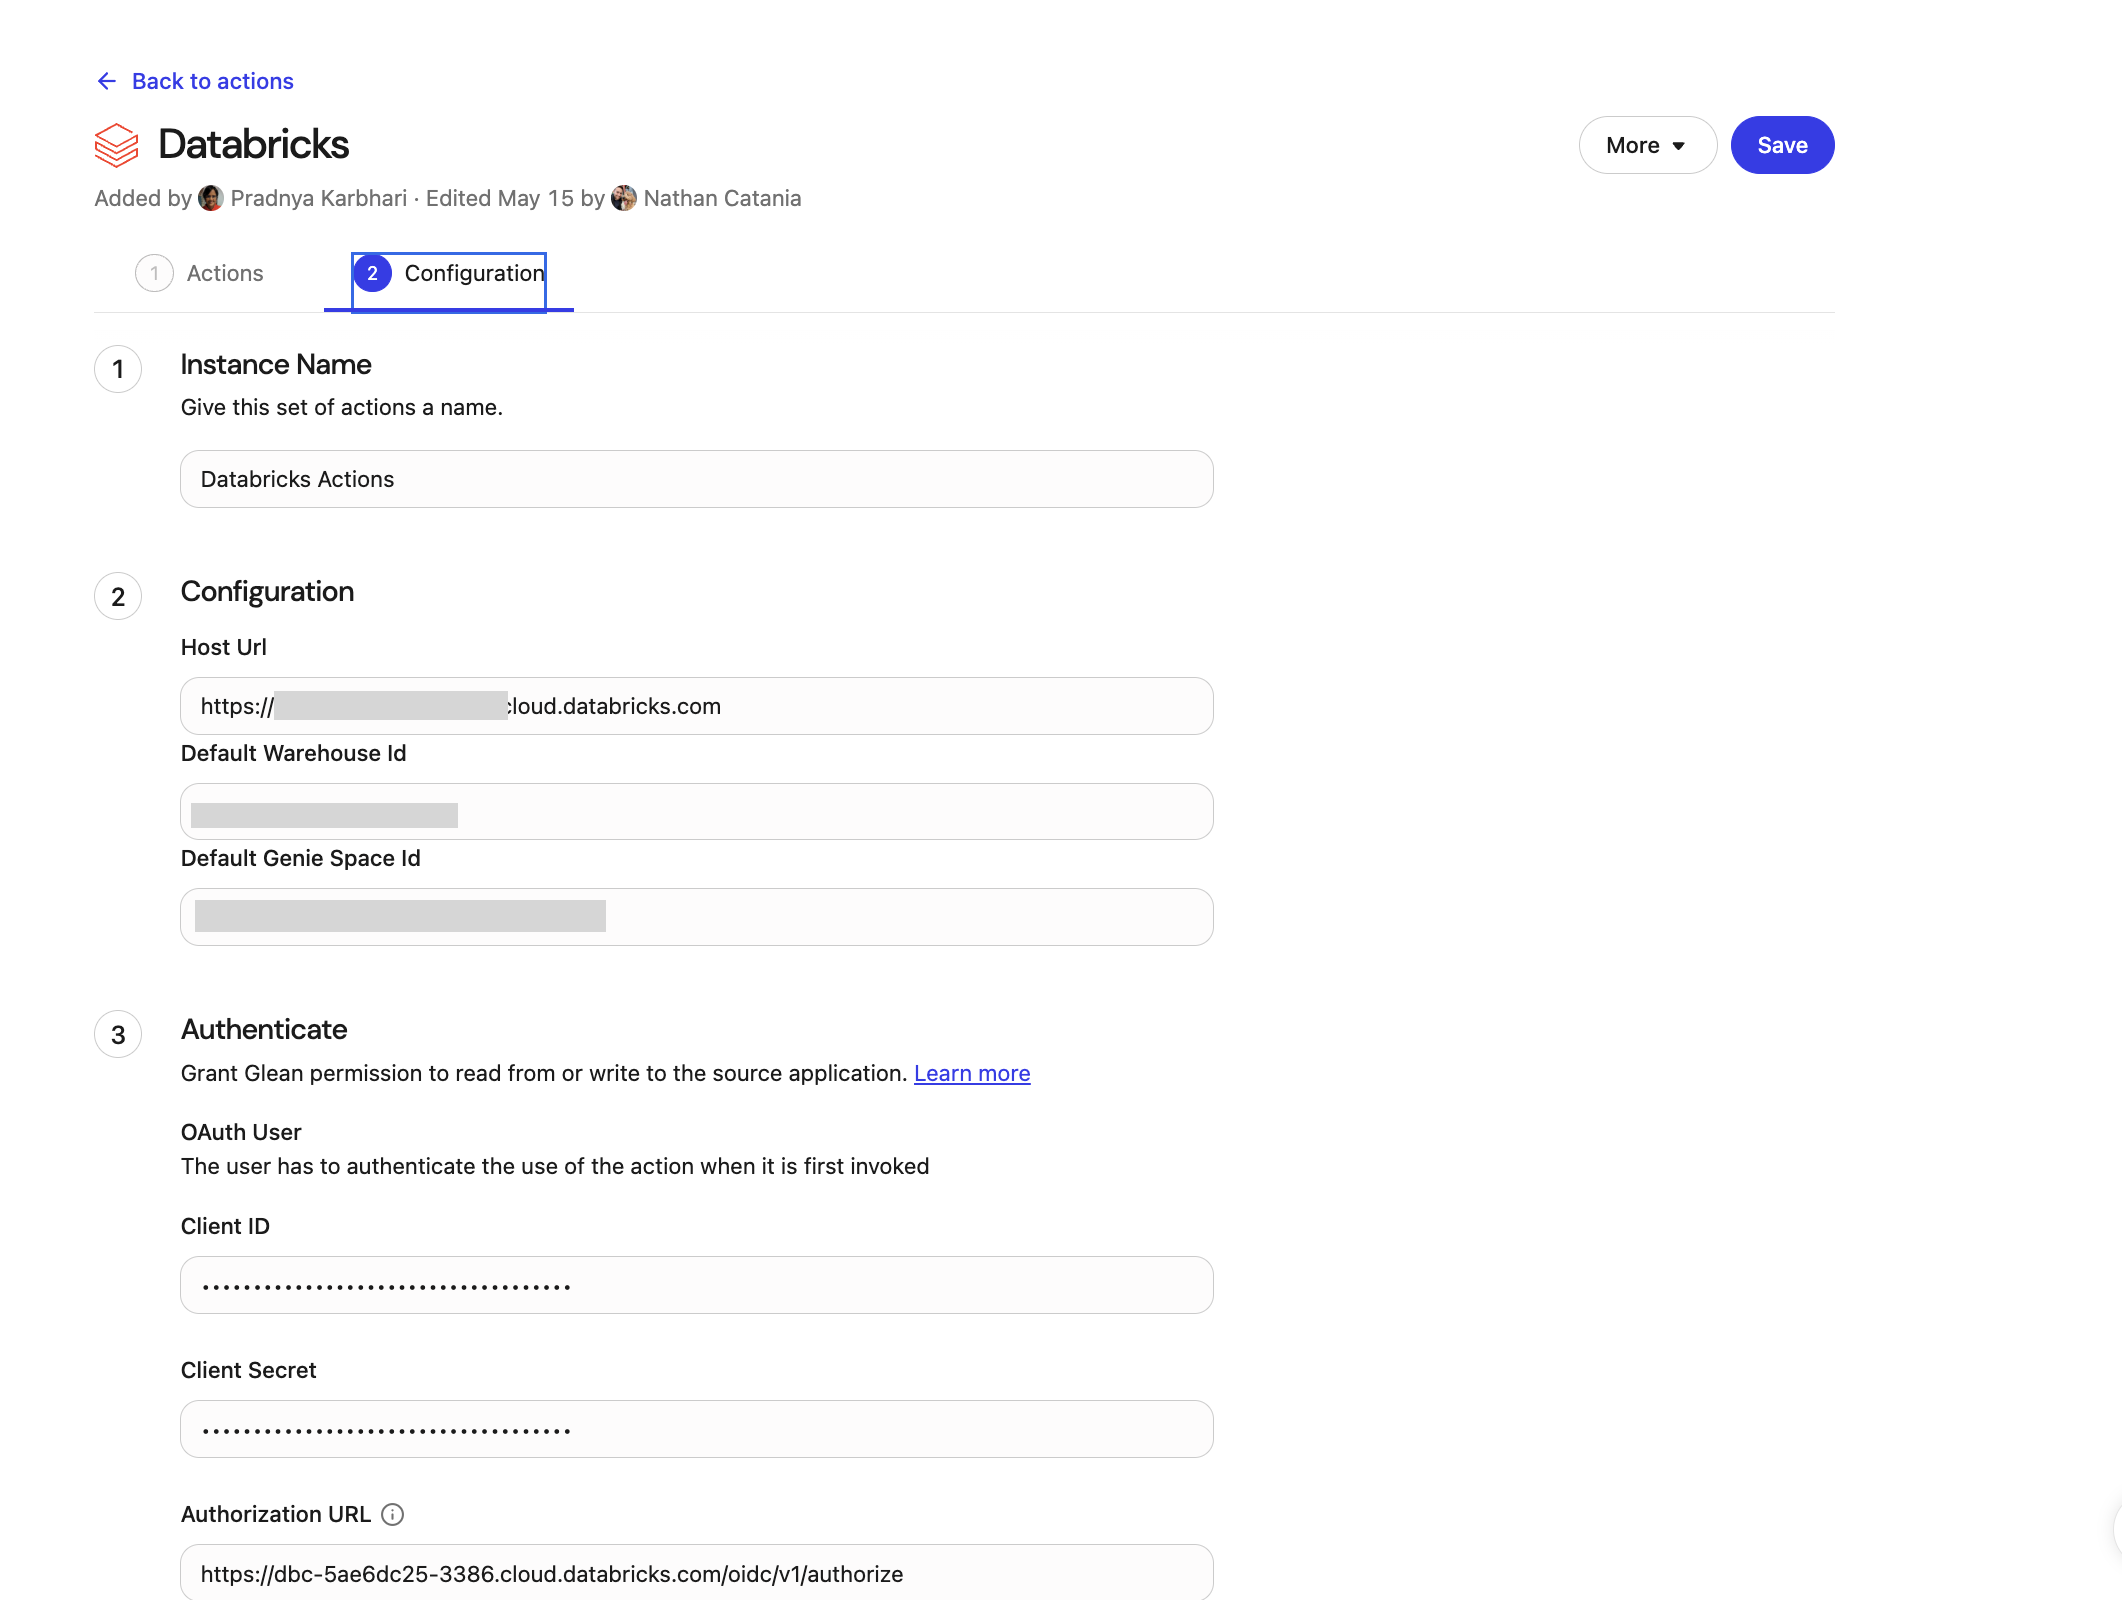Click the Authenticate step 3 badge

[118, 1034]
